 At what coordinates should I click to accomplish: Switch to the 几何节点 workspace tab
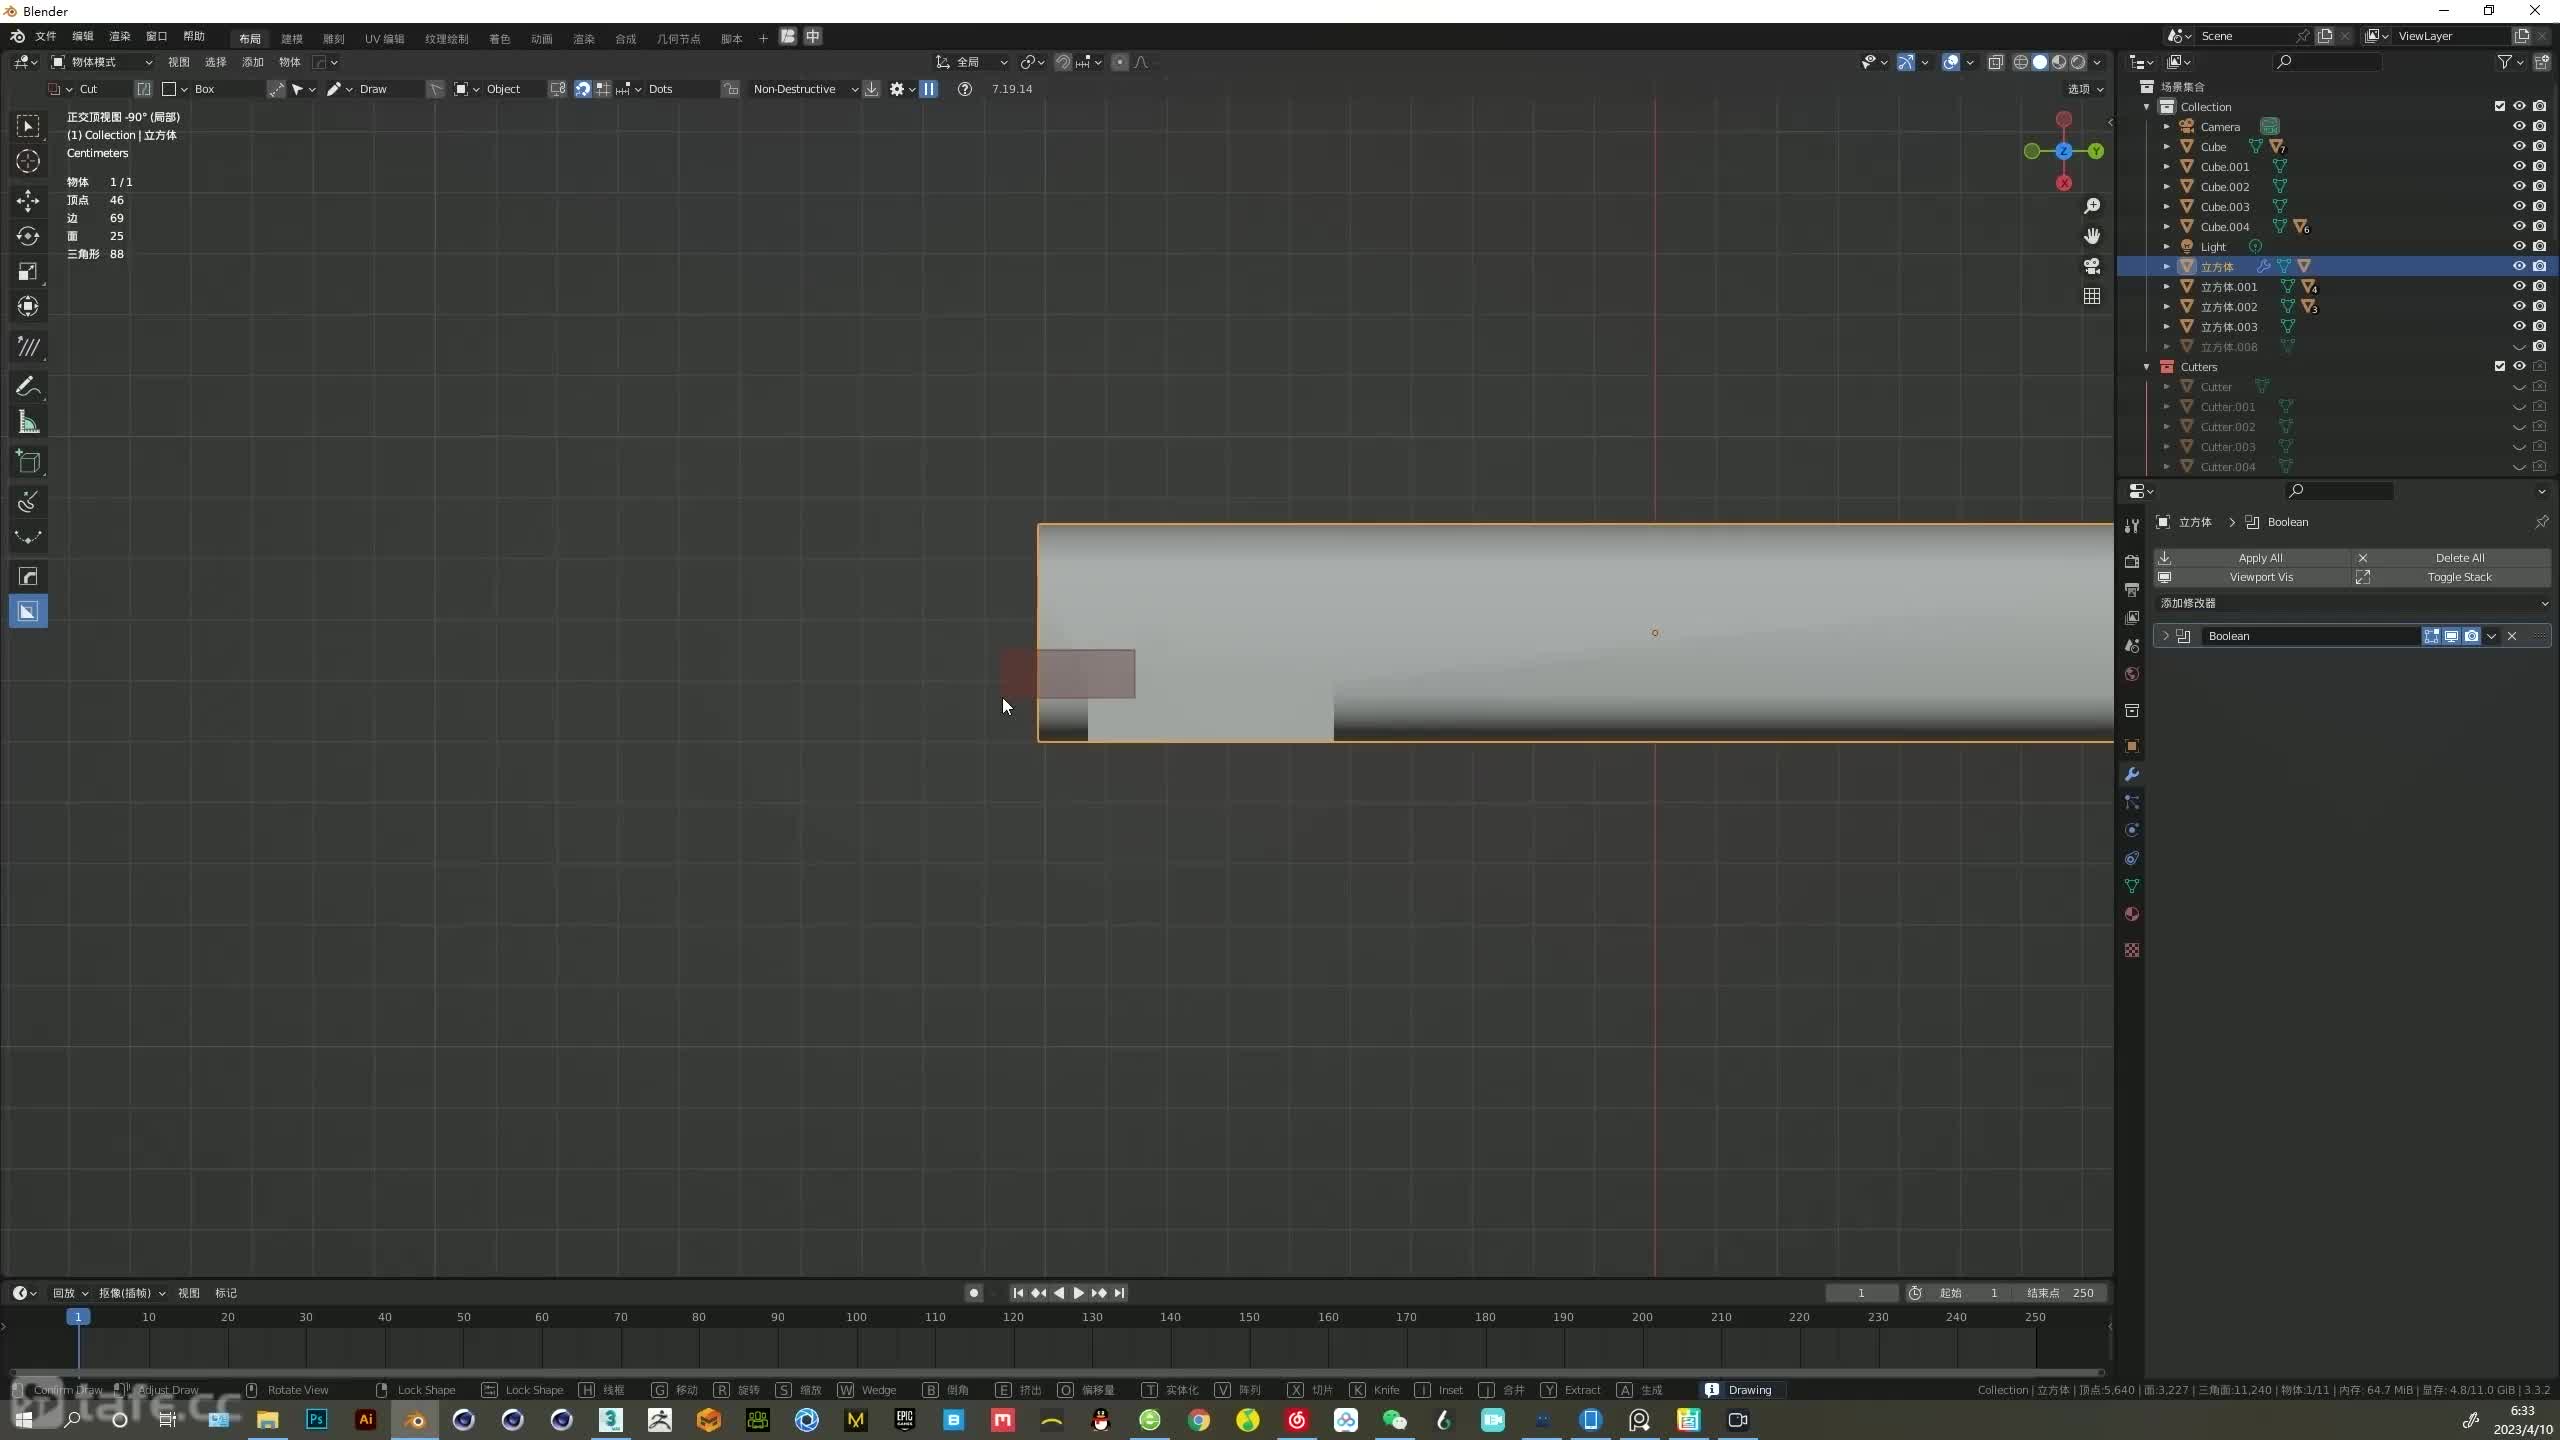click(x=678, y=38)
